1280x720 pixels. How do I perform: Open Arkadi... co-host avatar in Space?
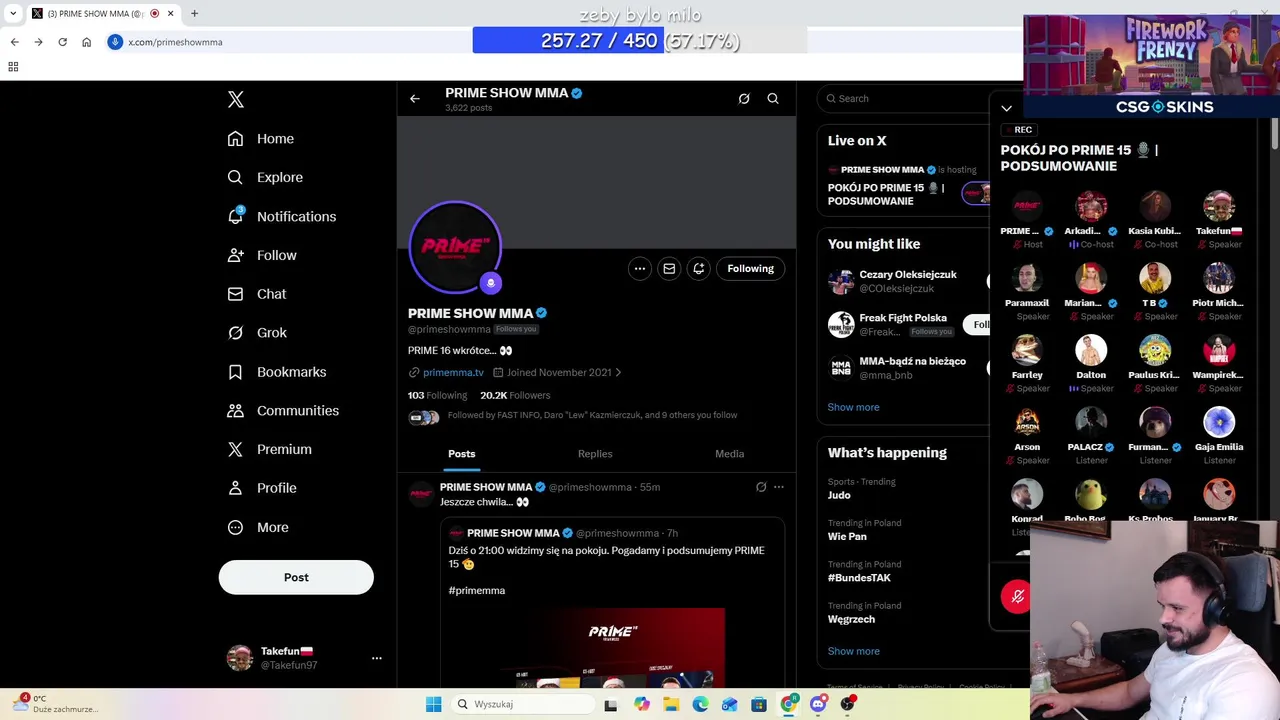pyautogui.click(x=1091, y=206)
